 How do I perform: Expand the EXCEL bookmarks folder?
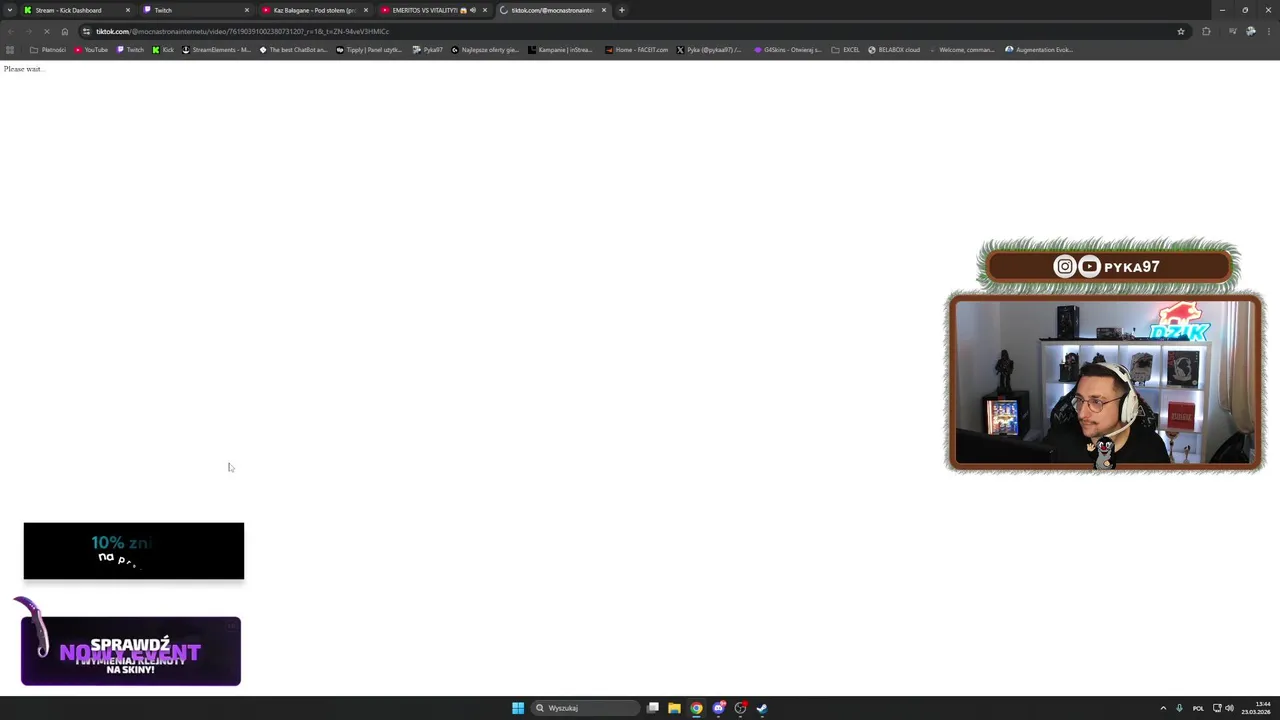click(845, 50)
